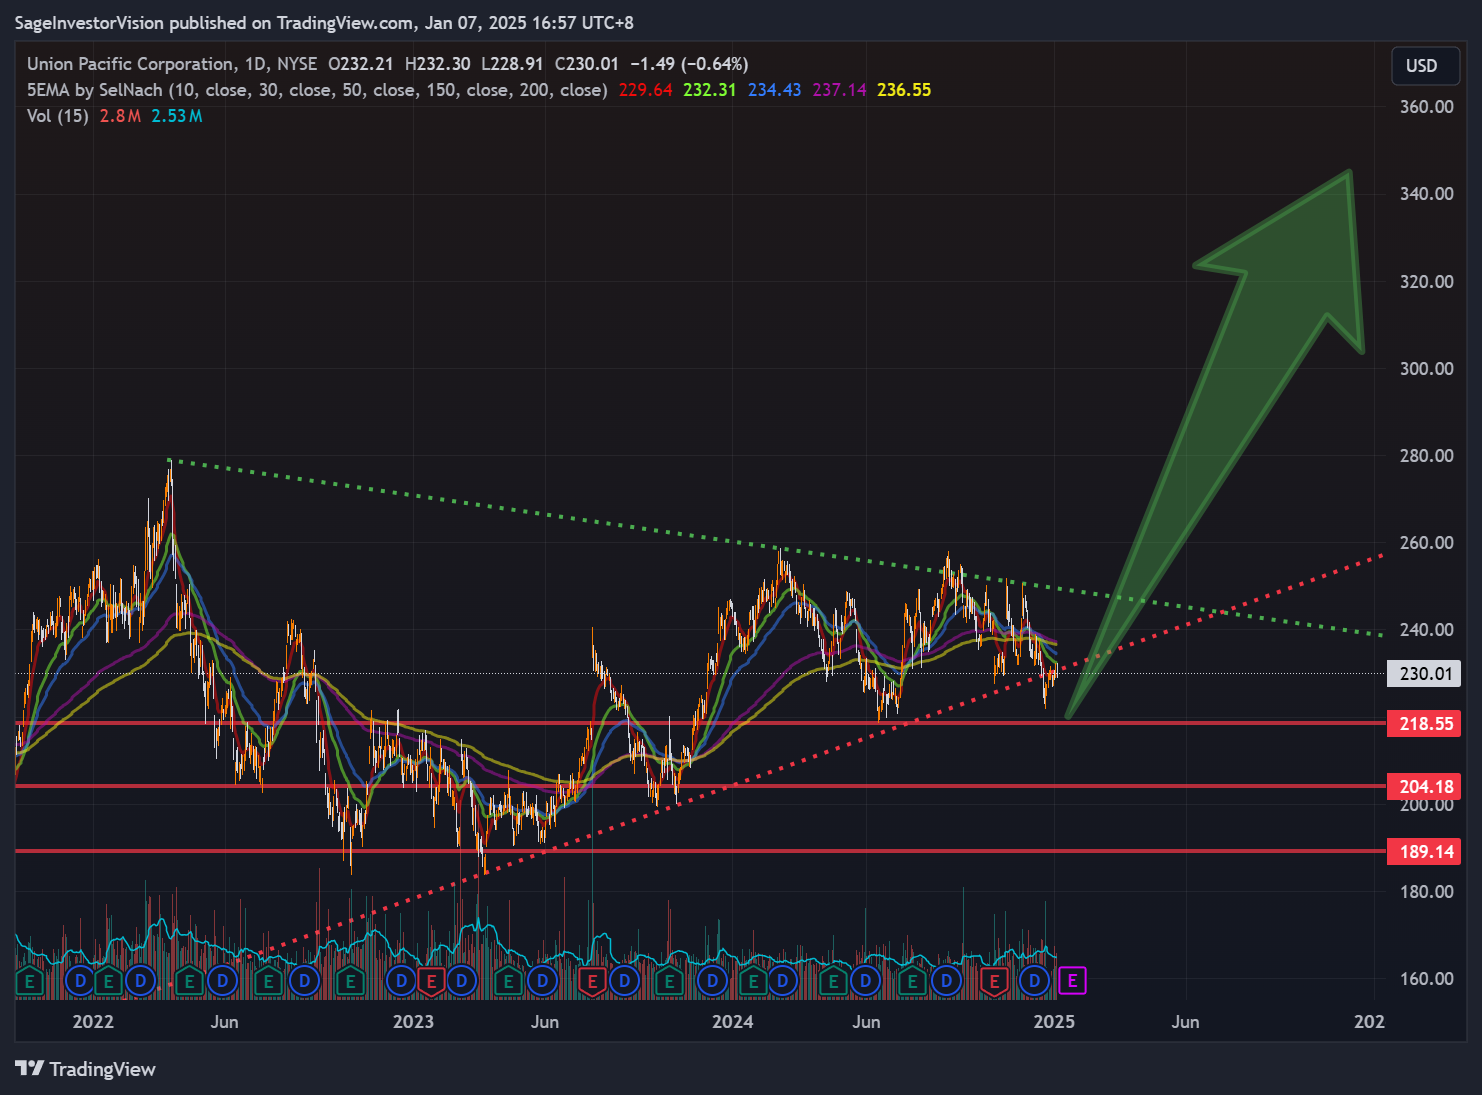Click the 280.00 price axis label
The height and width of the screenshot is (1095, 1482).
pos(1426,456)
